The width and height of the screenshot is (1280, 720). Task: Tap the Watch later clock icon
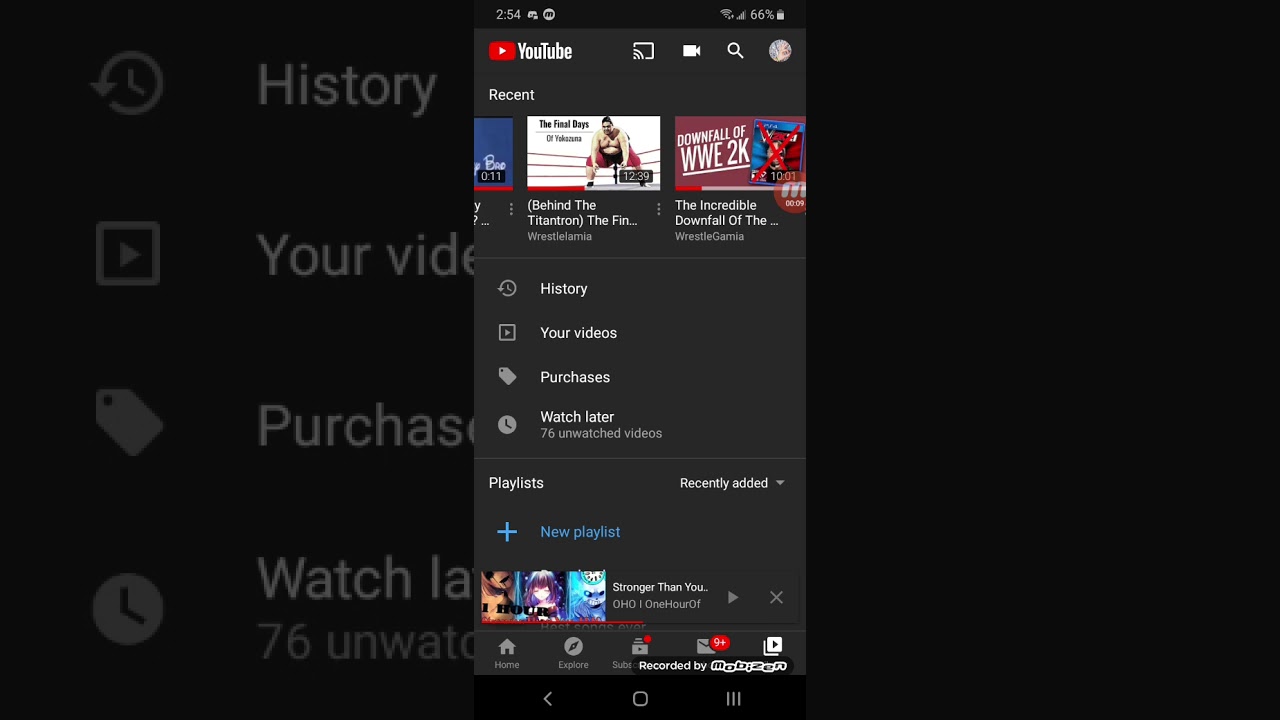tap(507, 425)
